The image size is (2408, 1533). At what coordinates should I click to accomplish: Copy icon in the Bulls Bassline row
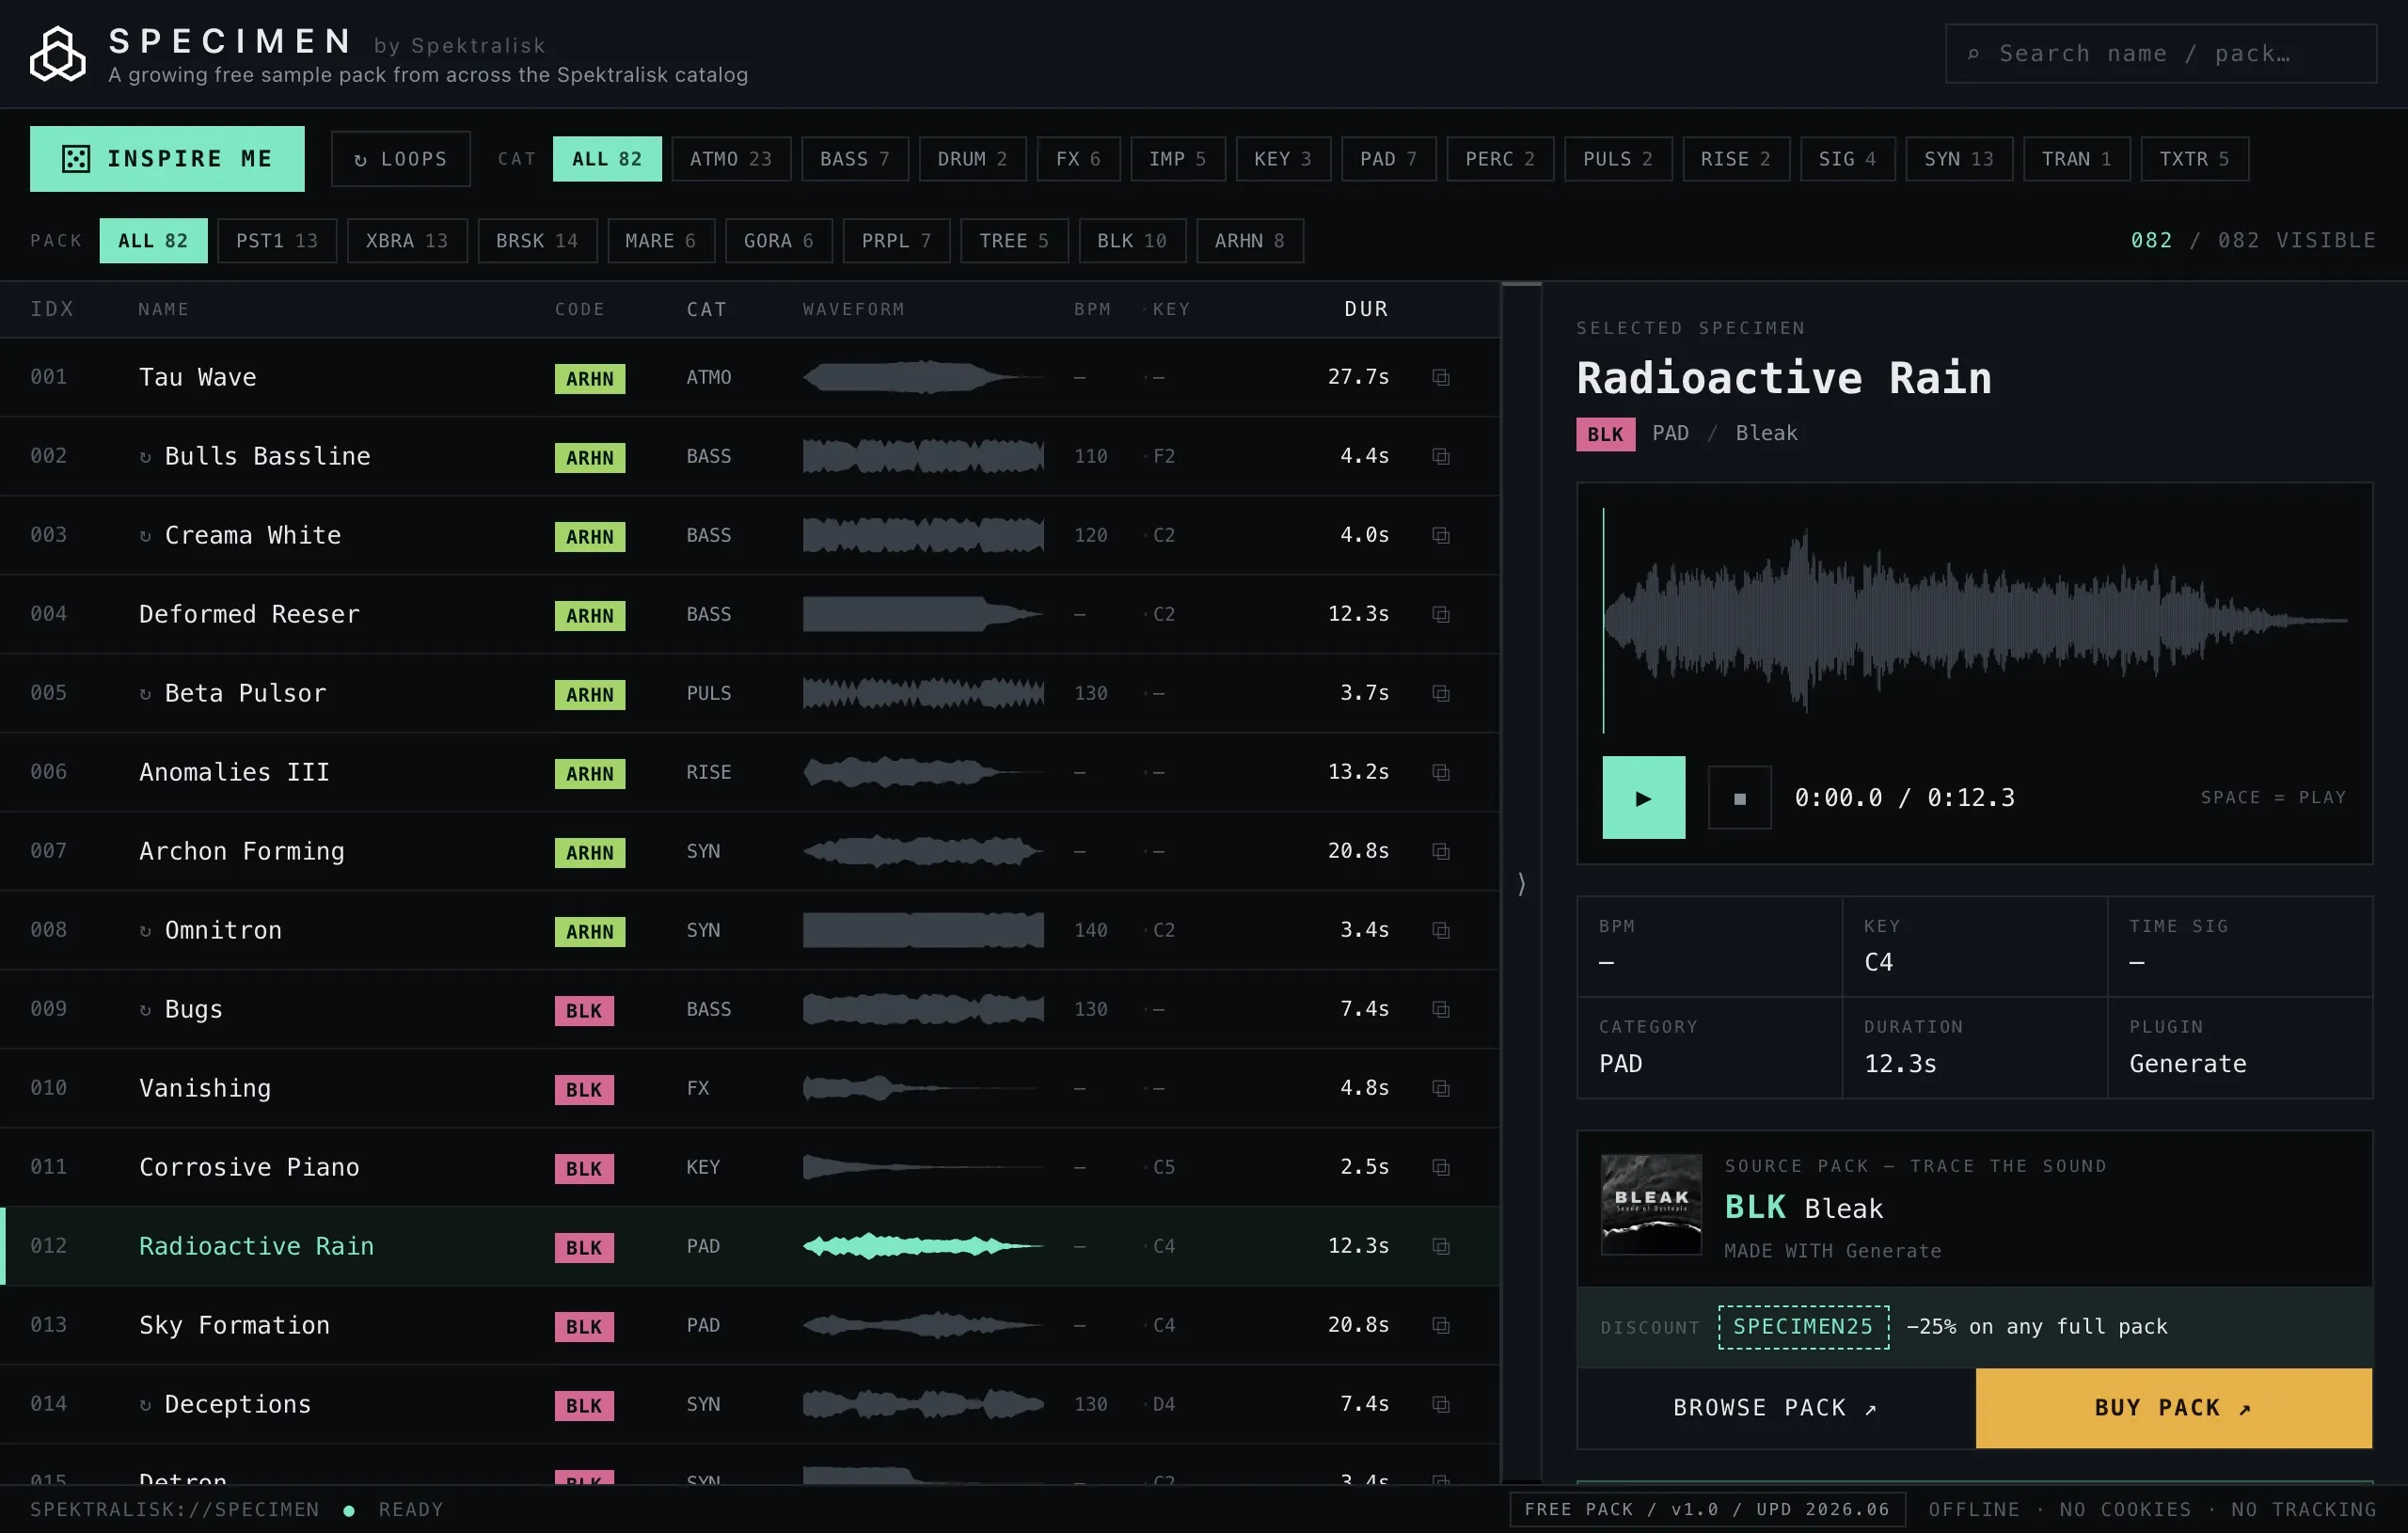(1441, 456)
